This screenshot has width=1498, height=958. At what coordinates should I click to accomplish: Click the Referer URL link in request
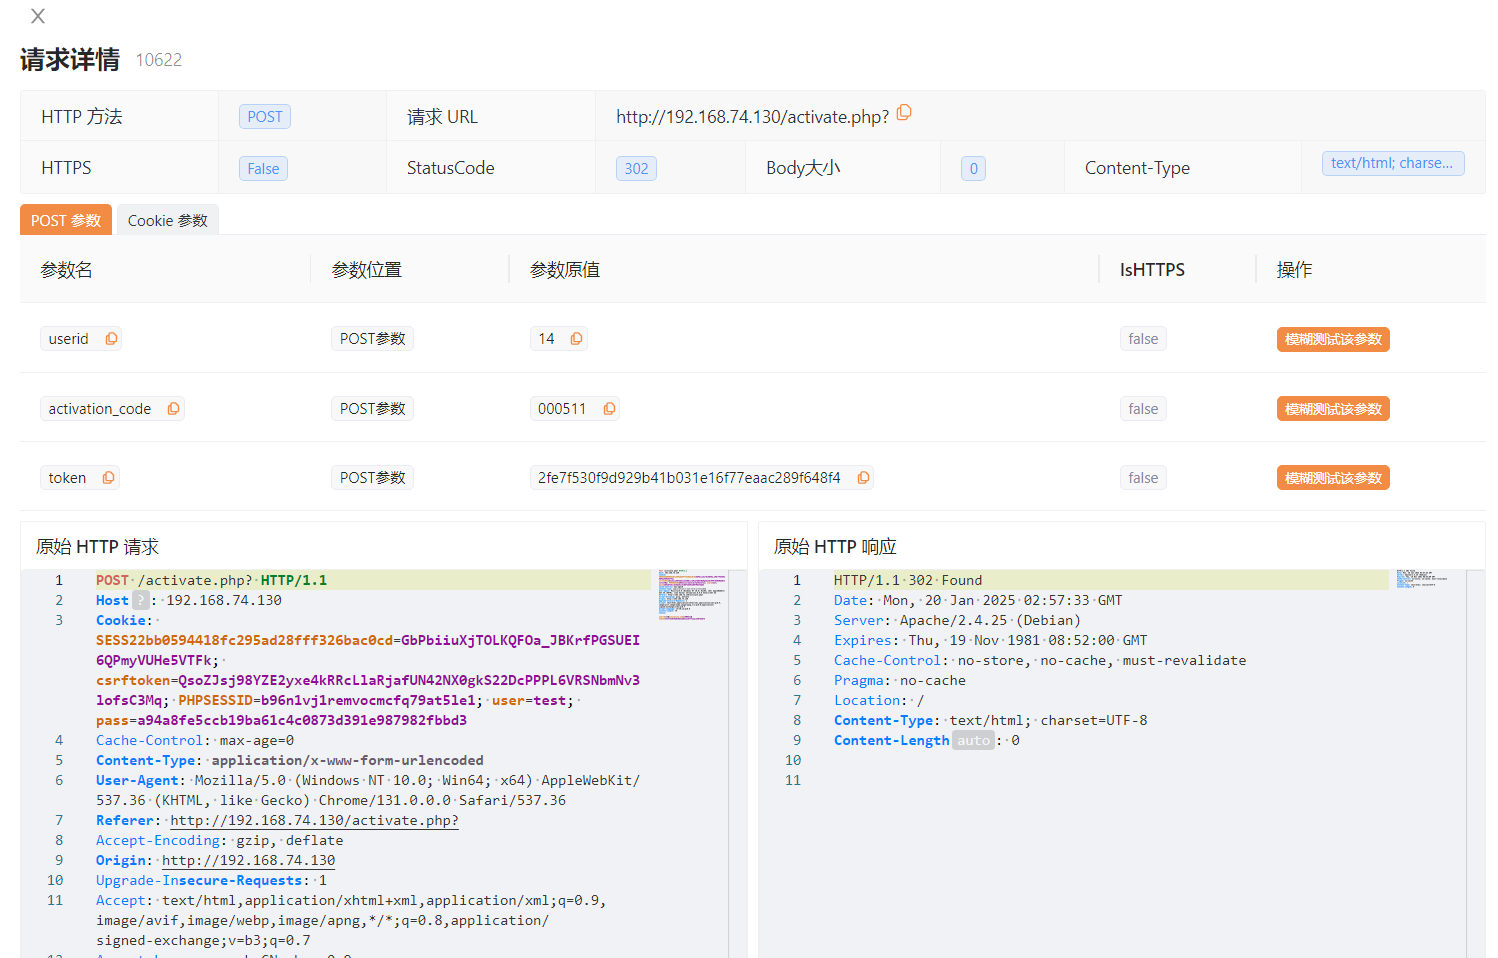(x=314, y=821)
